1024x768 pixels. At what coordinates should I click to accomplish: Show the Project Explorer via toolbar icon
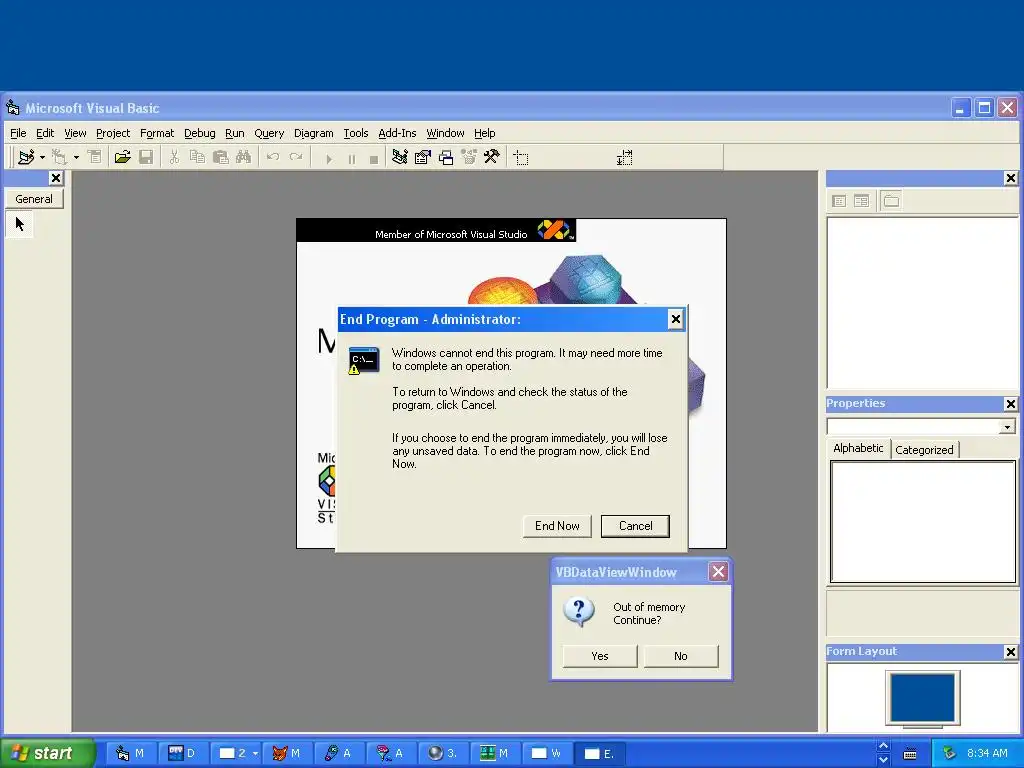400,157
